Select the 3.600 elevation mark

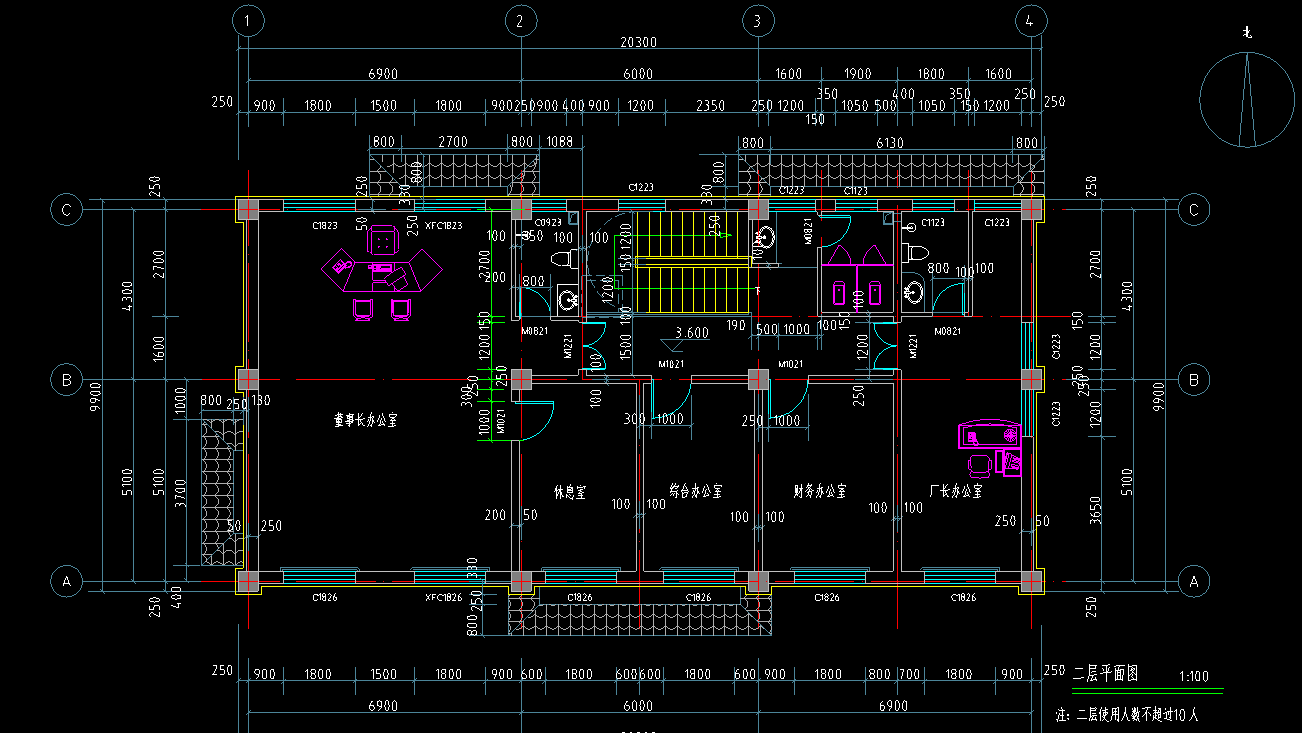click(x=692, y=333)
